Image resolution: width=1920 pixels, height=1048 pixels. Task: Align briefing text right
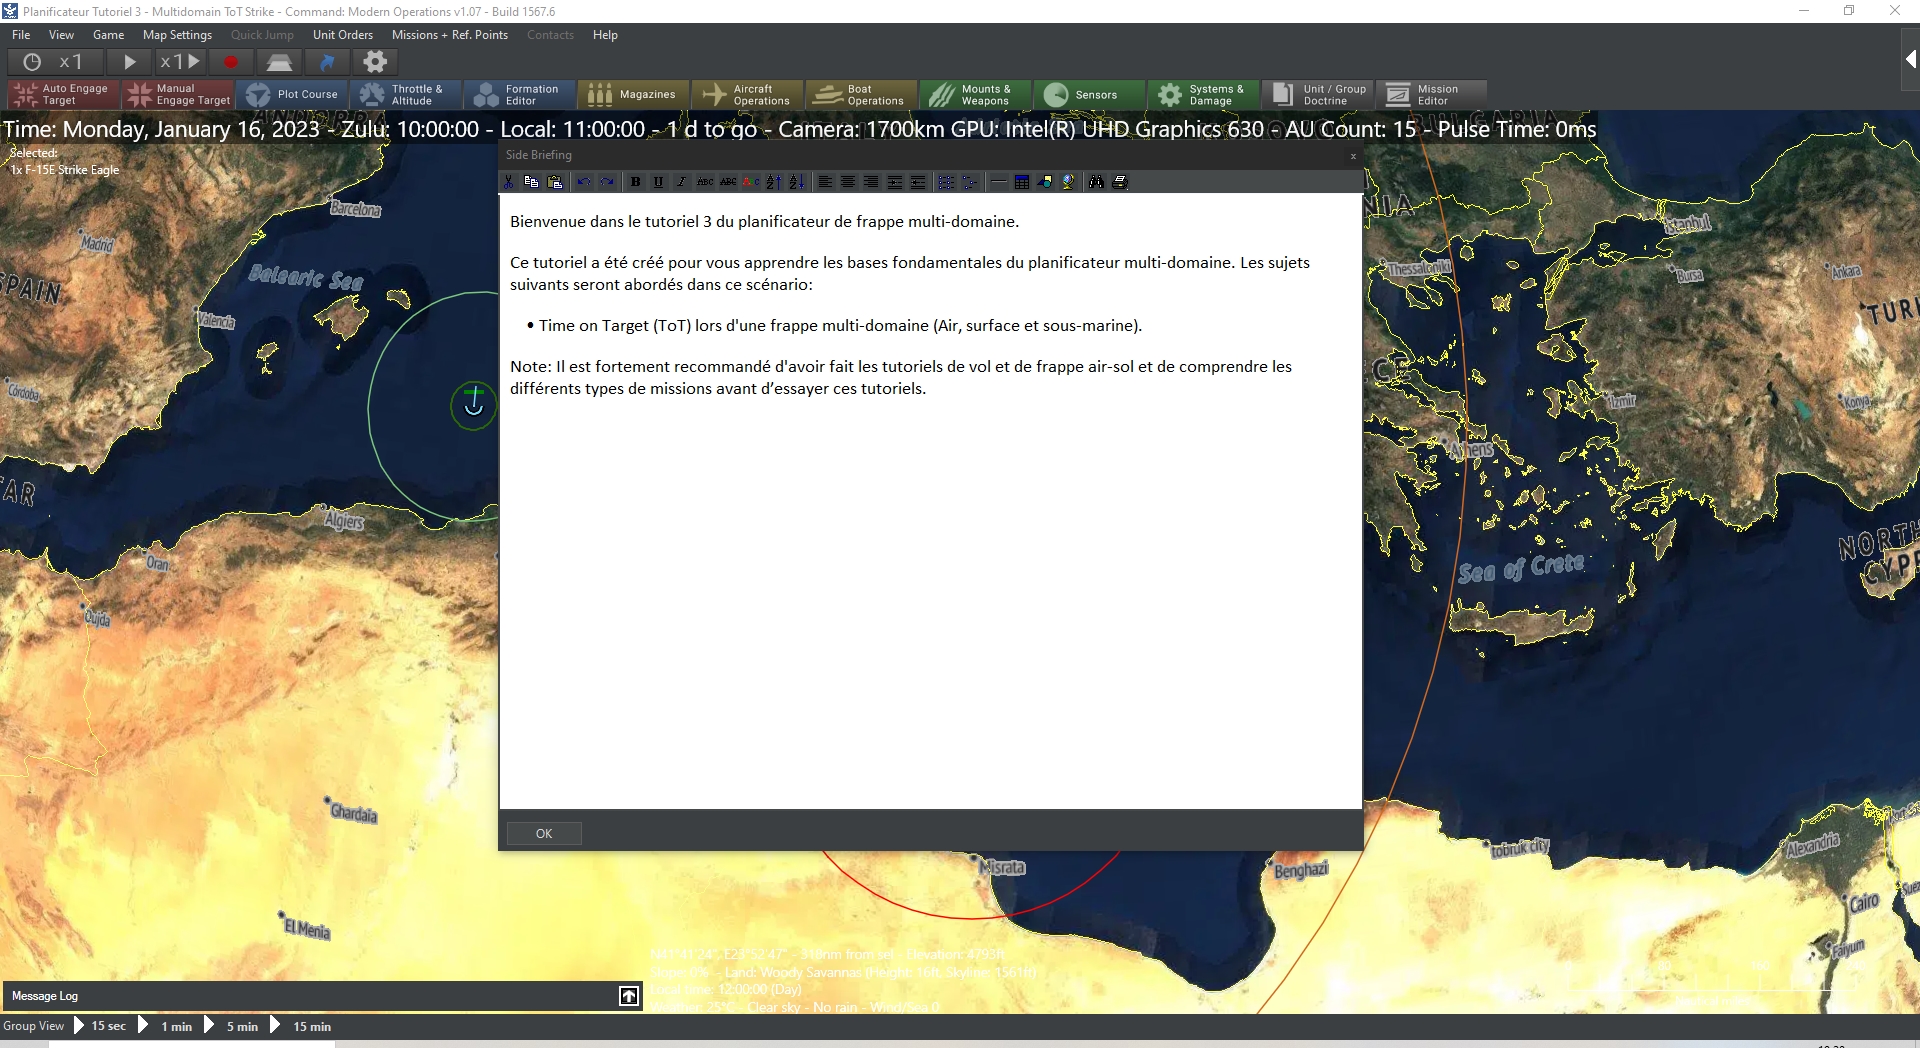[x=871, y=182]
